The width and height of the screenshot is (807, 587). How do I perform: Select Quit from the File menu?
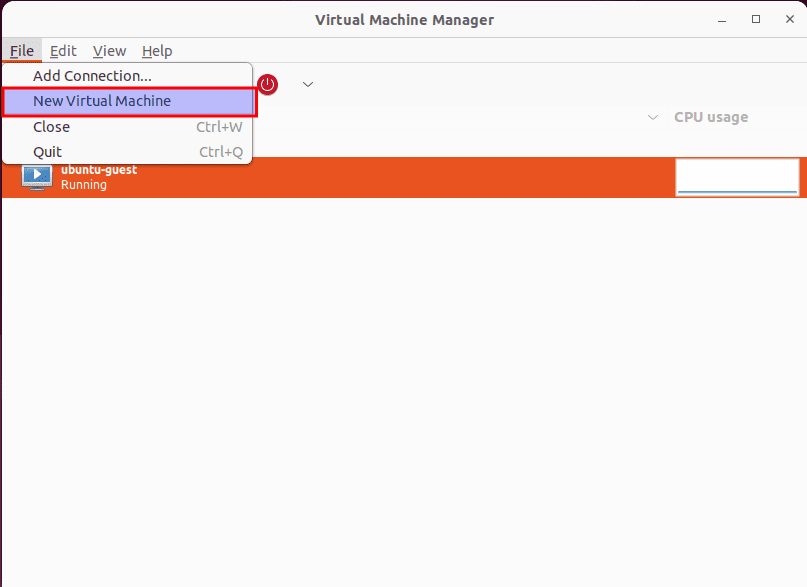[x=47, y=152]
